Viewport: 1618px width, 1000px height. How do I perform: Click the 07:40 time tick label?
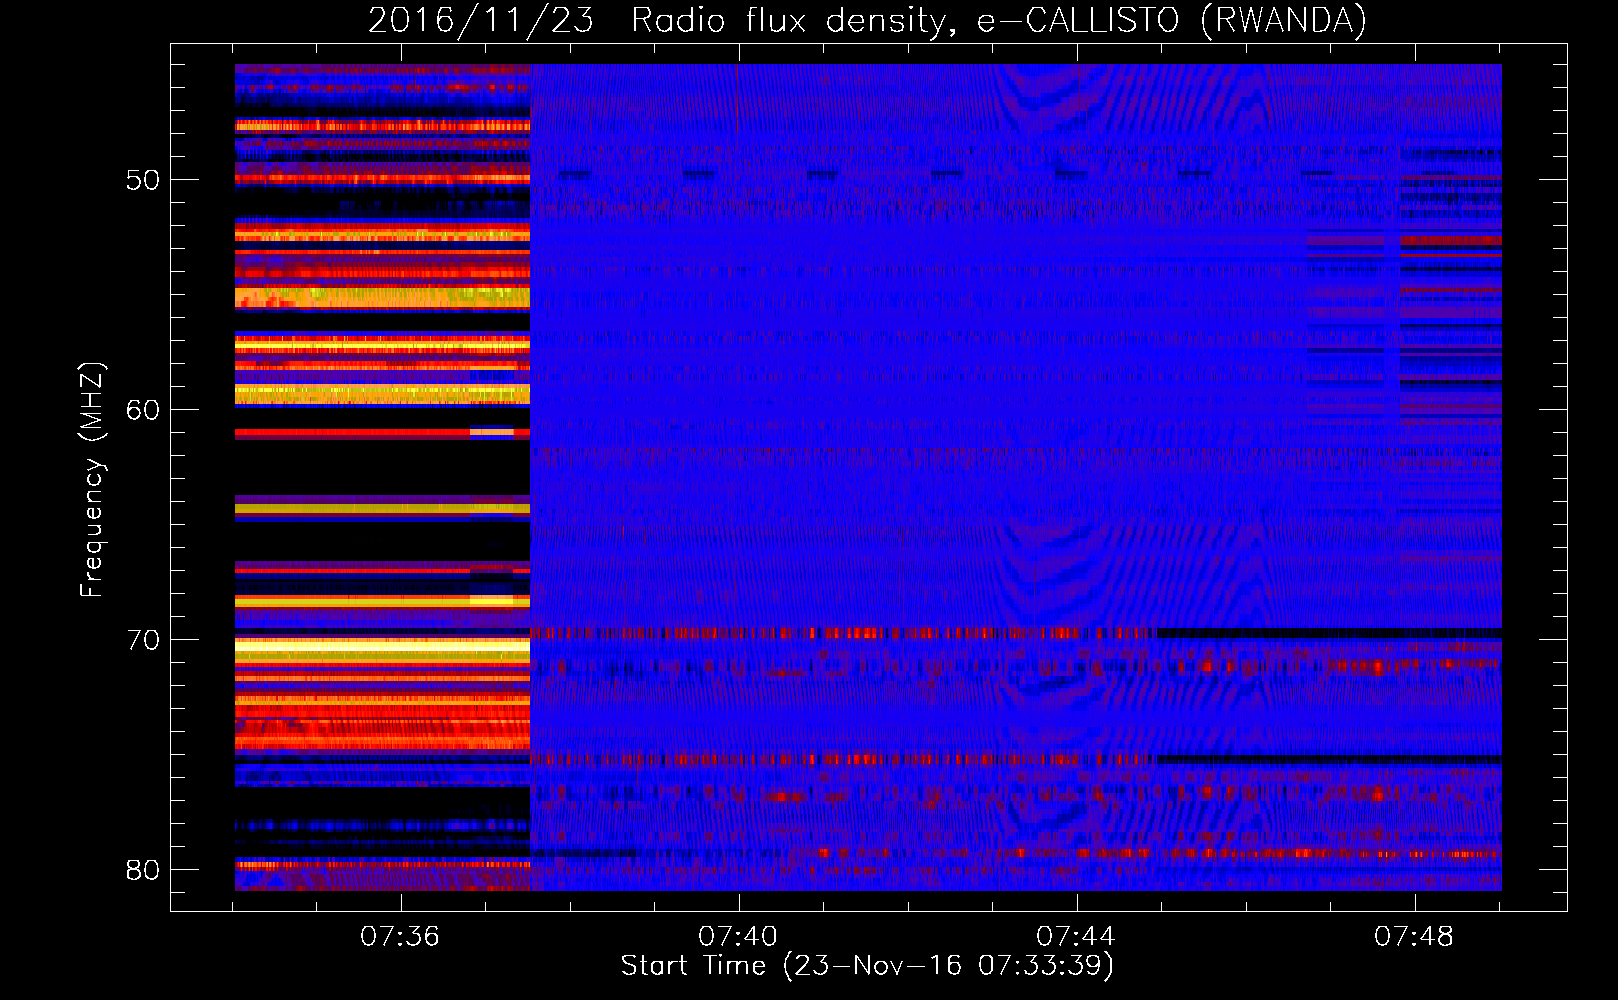(x=738, y=937)
